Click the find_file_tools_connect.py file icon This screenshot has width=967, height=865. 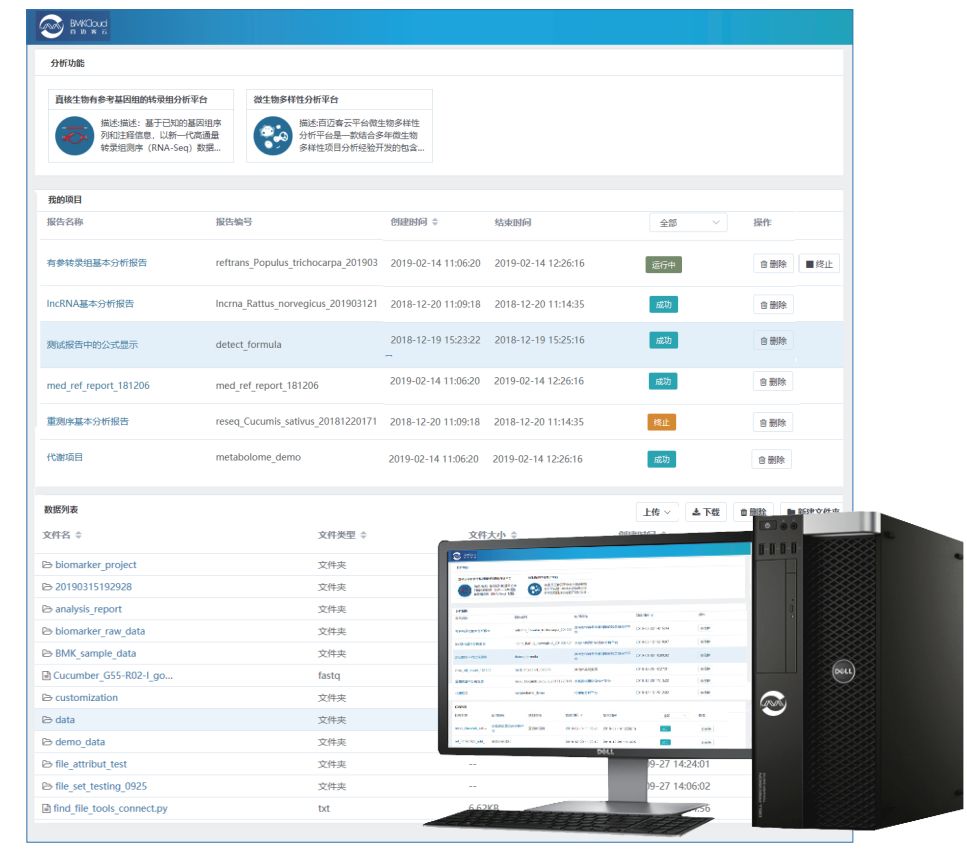click(x=46, y=808)
